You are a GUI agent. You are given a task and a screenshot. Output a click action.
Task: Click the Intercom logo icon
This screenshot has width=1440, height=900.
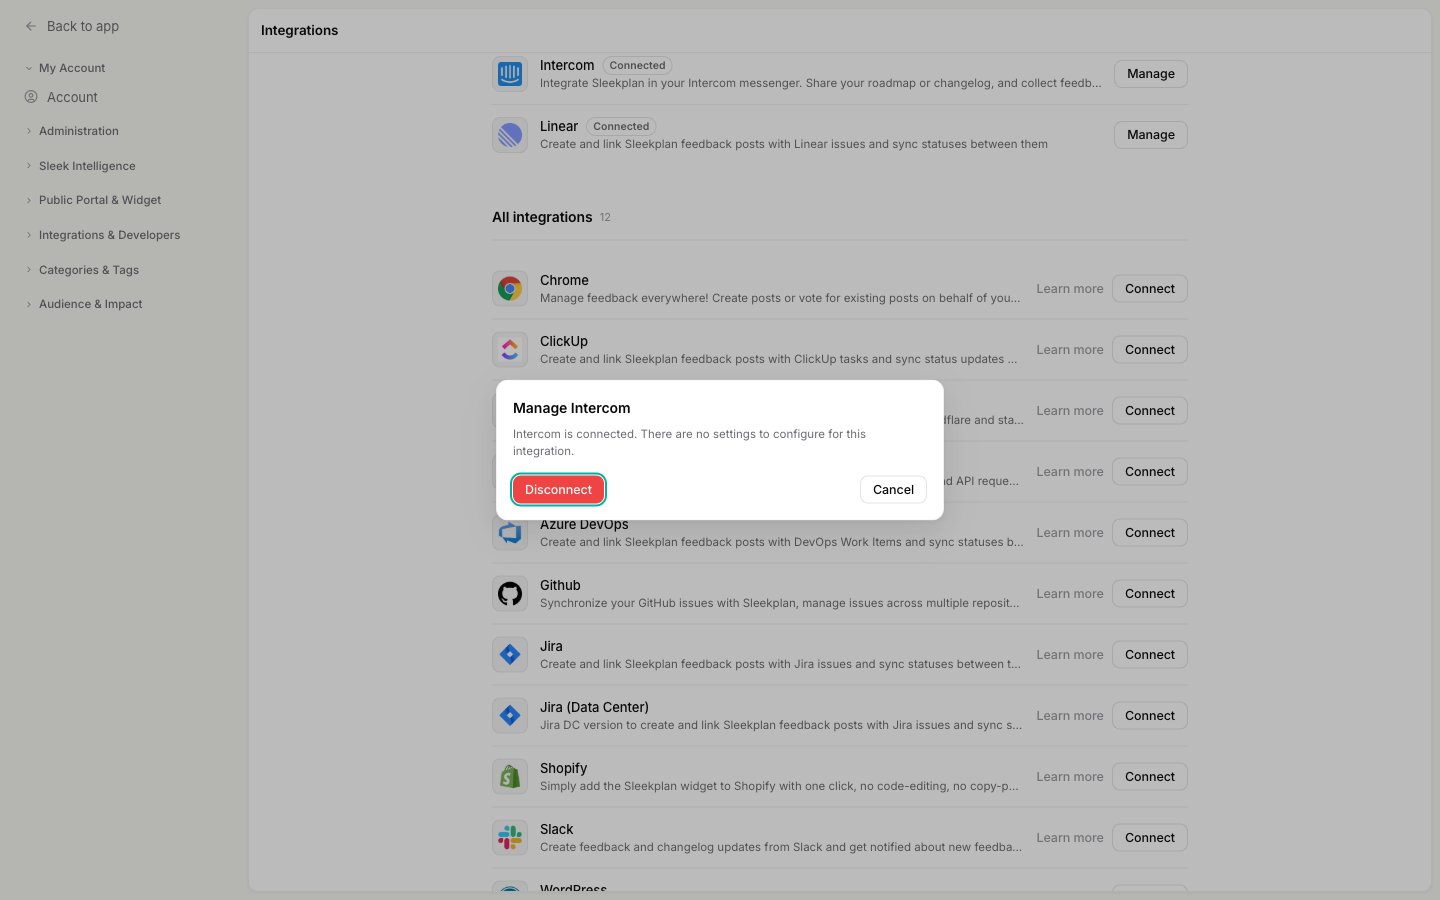pyautogui.click(x=510, y=74)
